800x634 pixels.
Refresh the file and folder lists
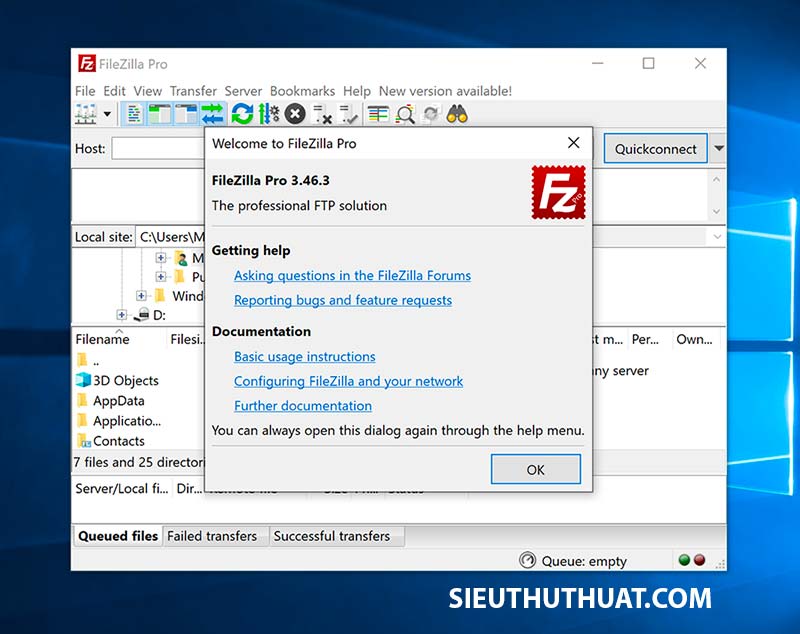pyautogui.click(x=242, y=114)
